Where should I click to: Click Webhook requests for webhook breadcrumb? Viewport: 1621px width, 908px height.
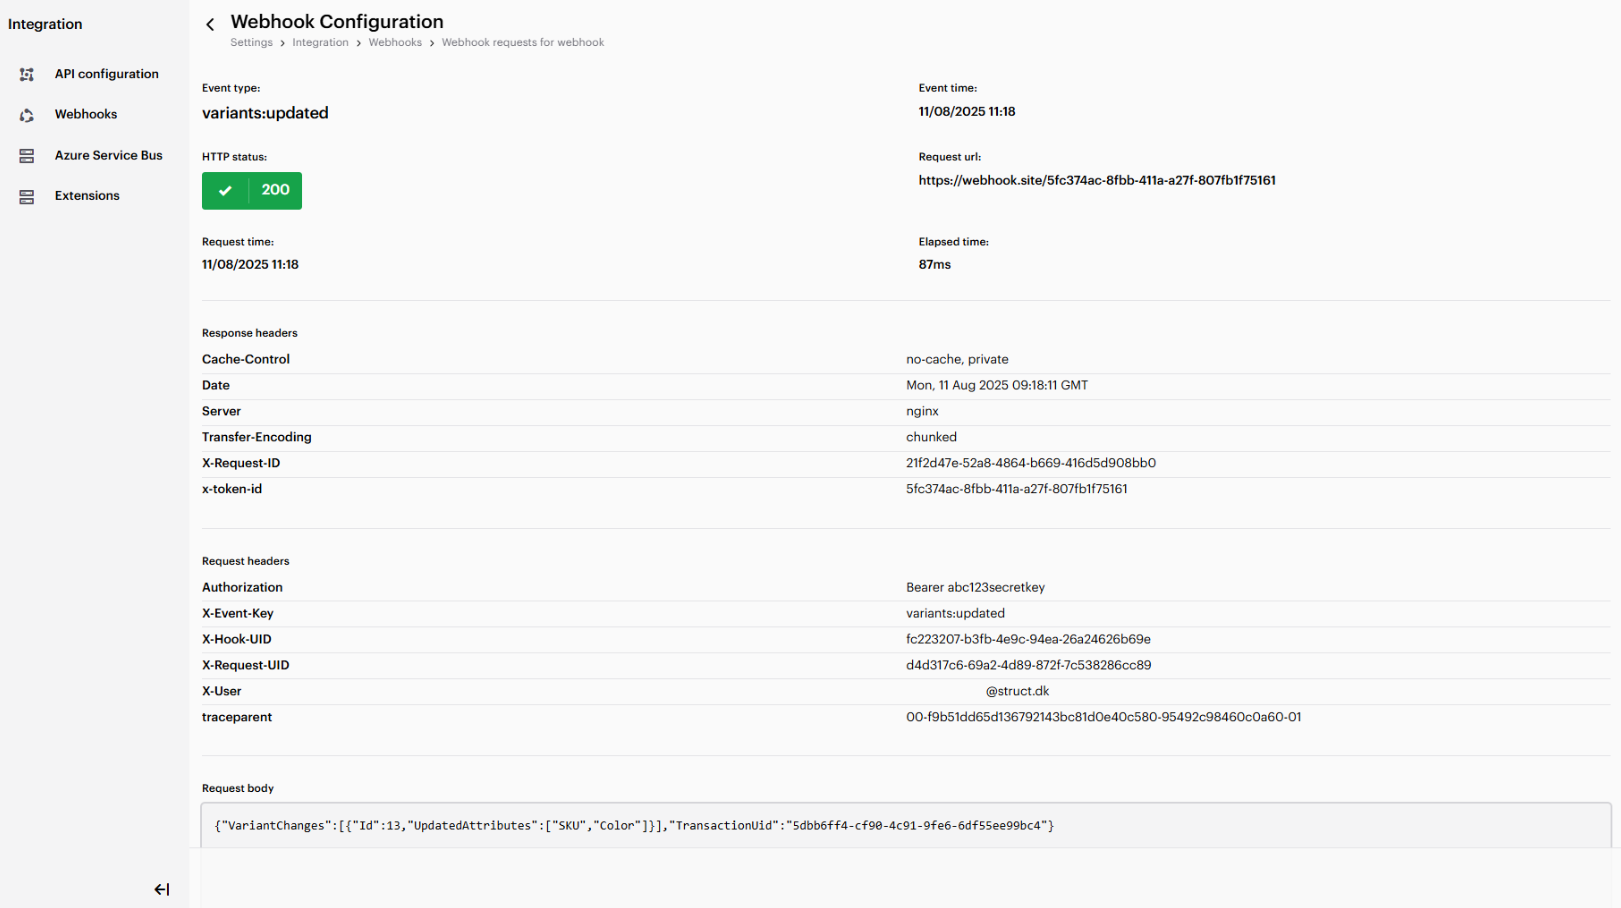(522, 43)
